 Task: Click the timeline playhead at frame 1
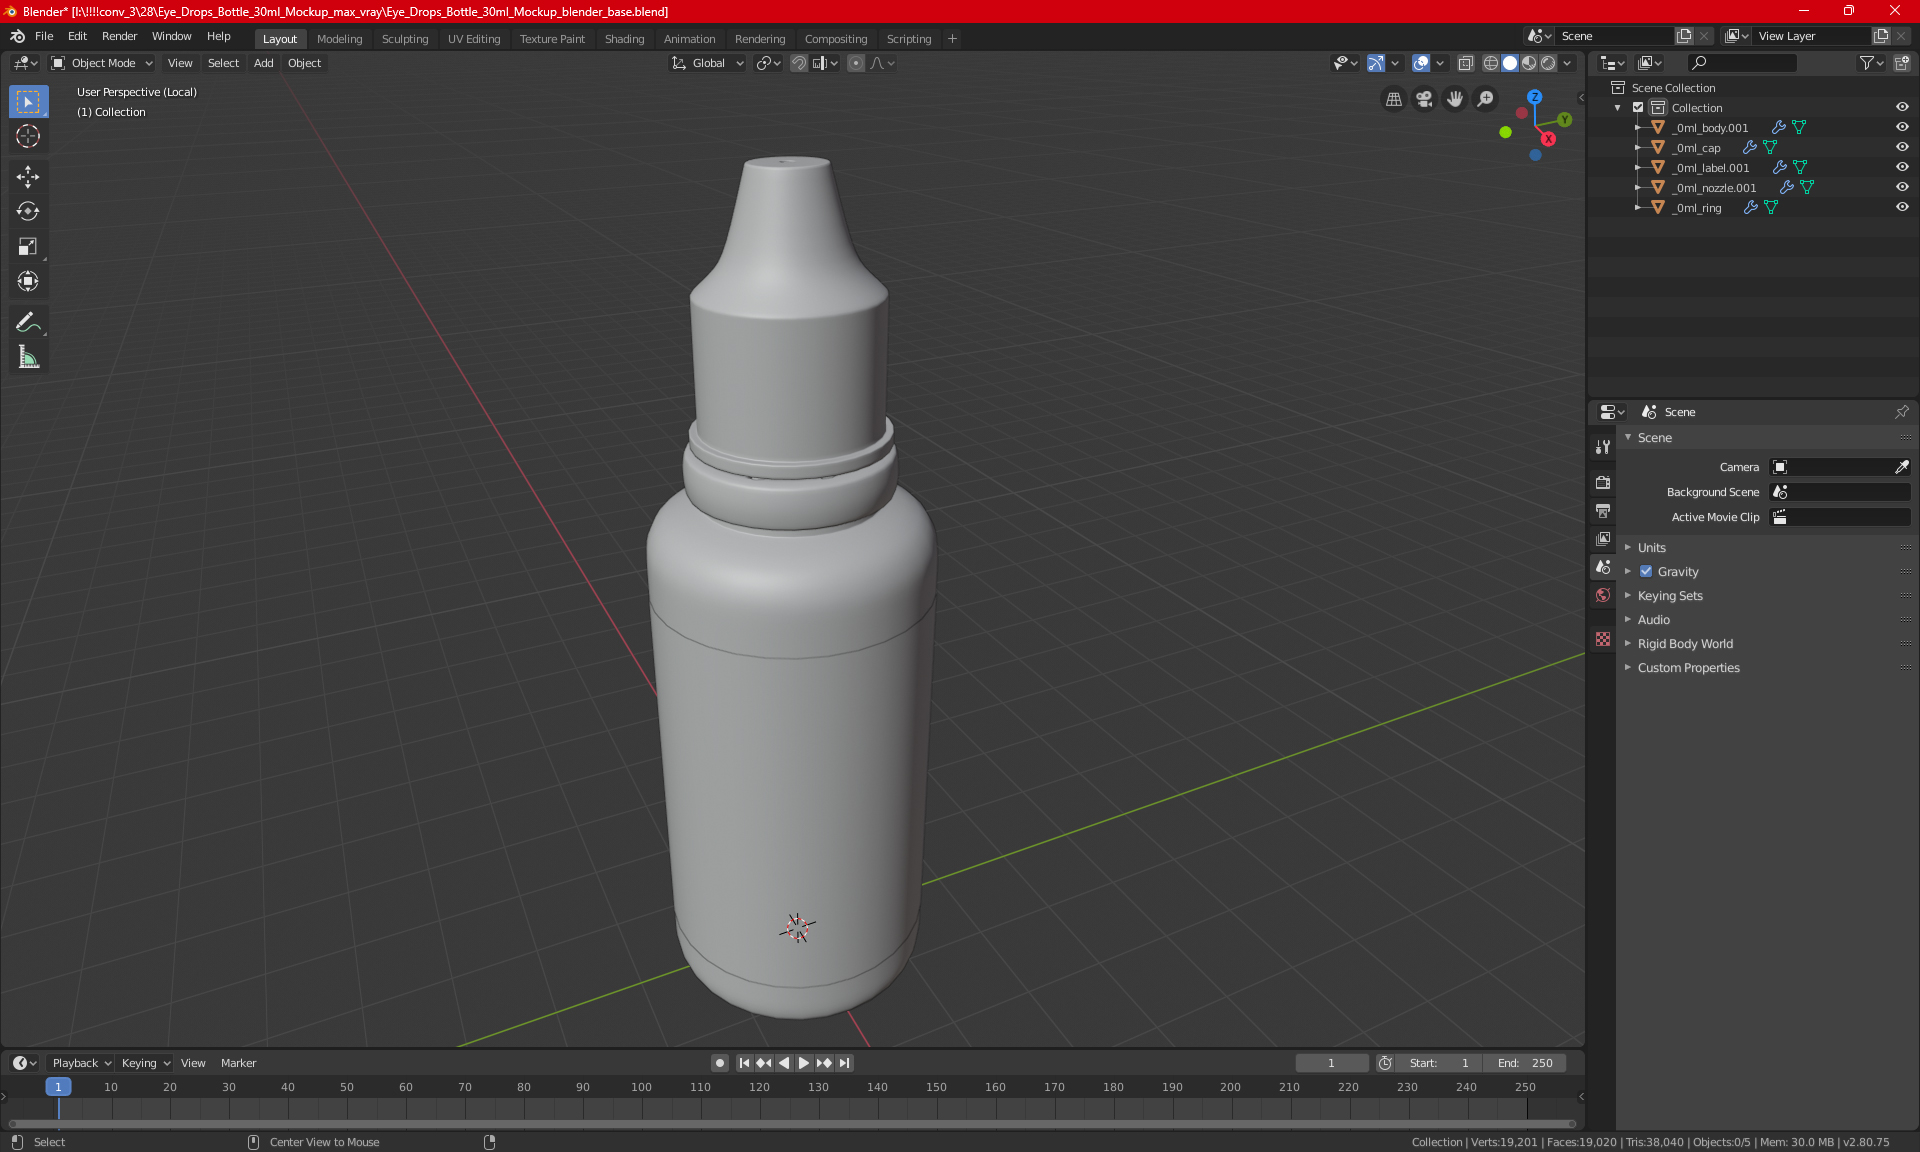tap(58, 1087)
